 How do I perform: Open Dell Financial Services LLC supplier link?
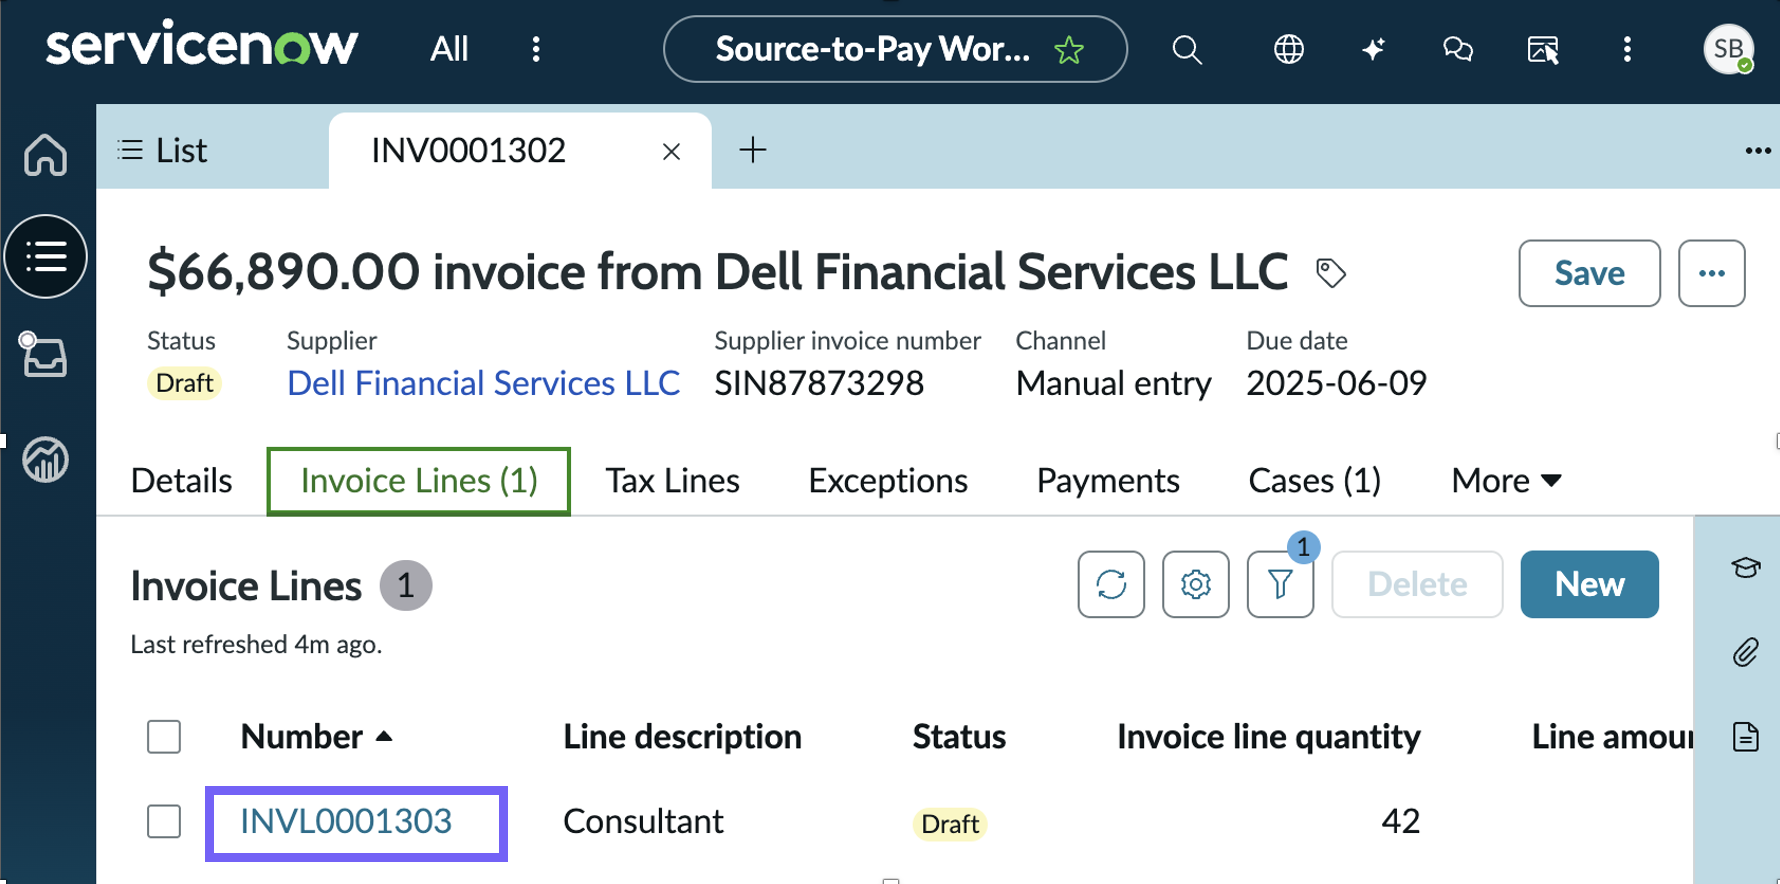[x=483, y=383]
